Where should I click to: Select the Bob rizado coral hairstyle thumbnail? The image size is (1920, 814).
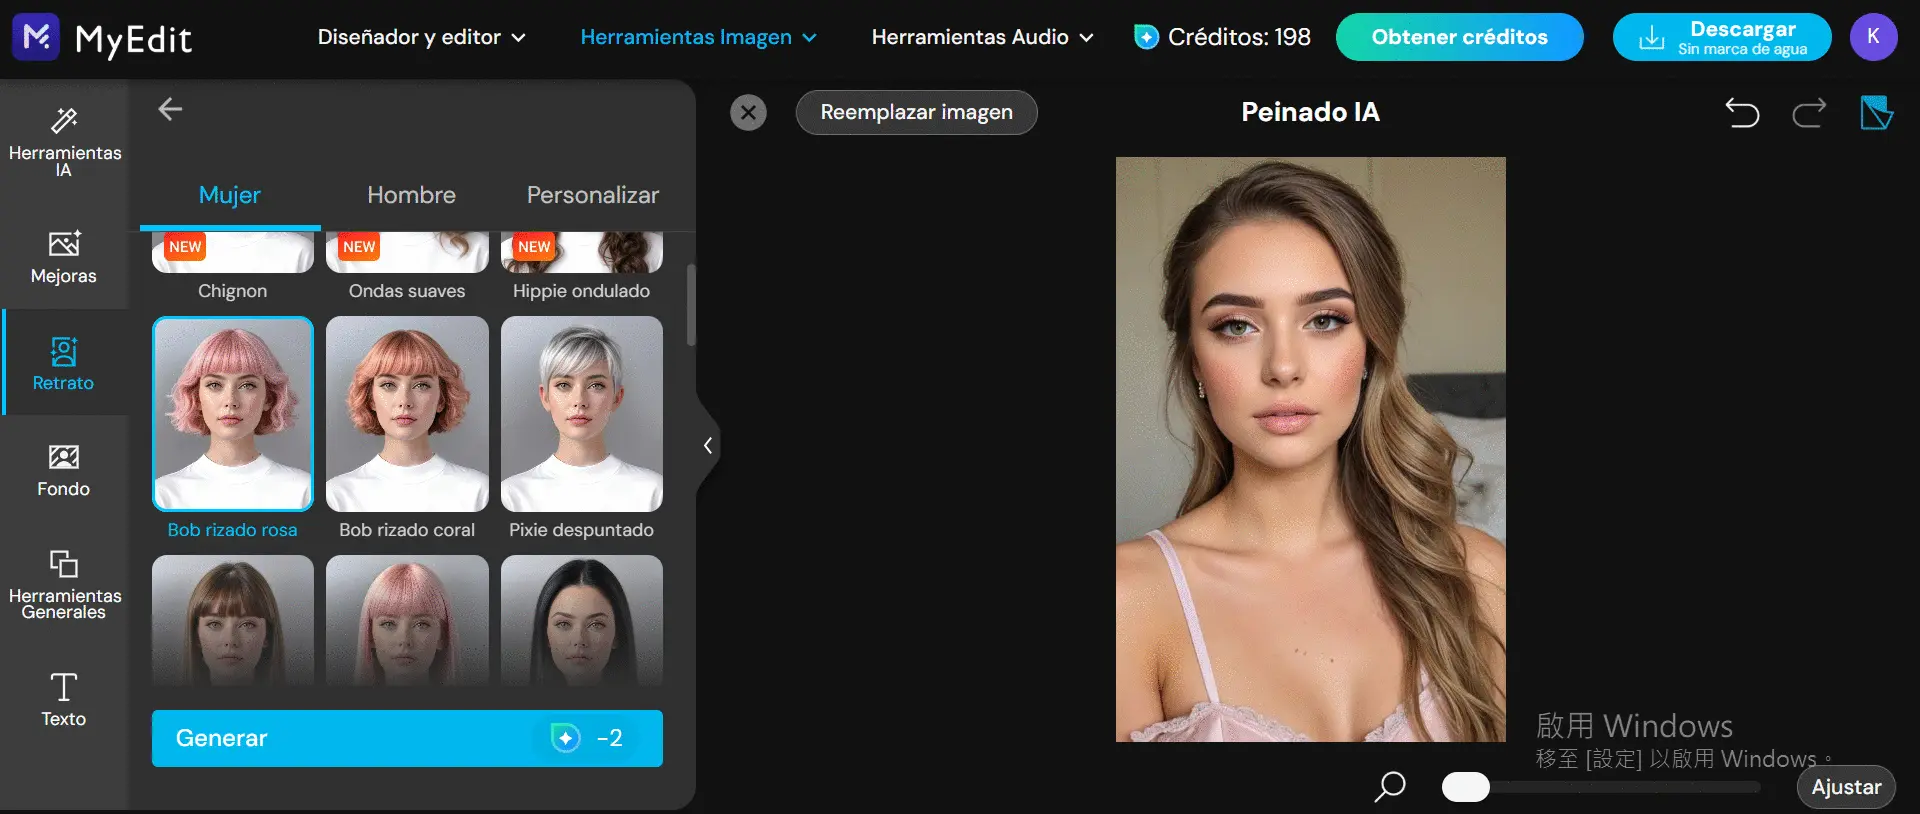pos(407,414)
